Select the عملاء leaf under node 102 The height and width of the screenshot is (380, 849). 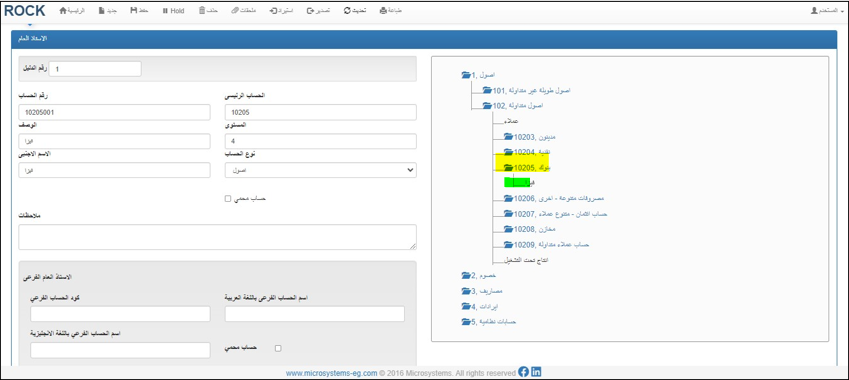(x=511, y=121)
